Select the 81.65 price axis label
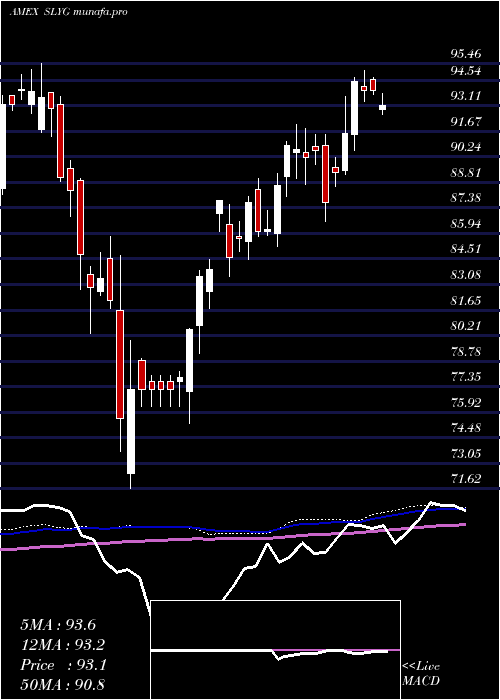Image resolution: width=500 pixels, height=700 pixels. pyautogui.click(x=466, y=301)
